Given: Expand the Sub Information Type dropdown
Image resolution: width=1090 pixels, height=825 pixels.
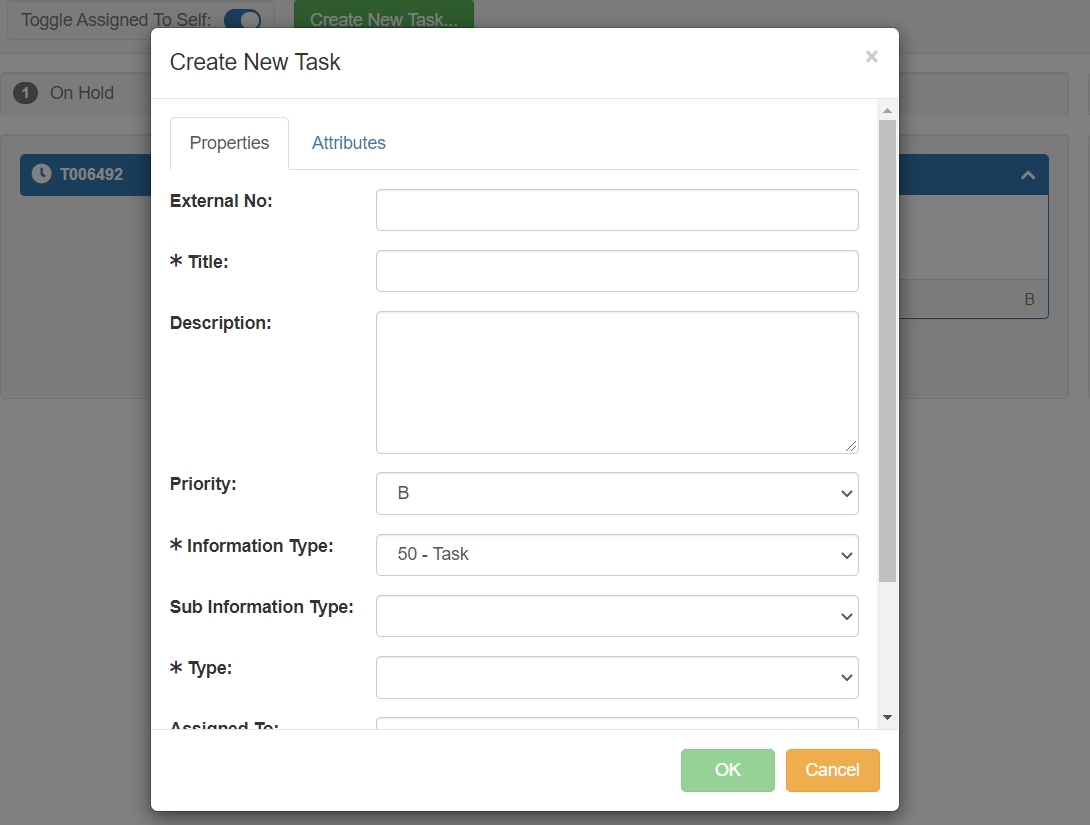Looking at the screenshot, I should (x=617, y=616).
